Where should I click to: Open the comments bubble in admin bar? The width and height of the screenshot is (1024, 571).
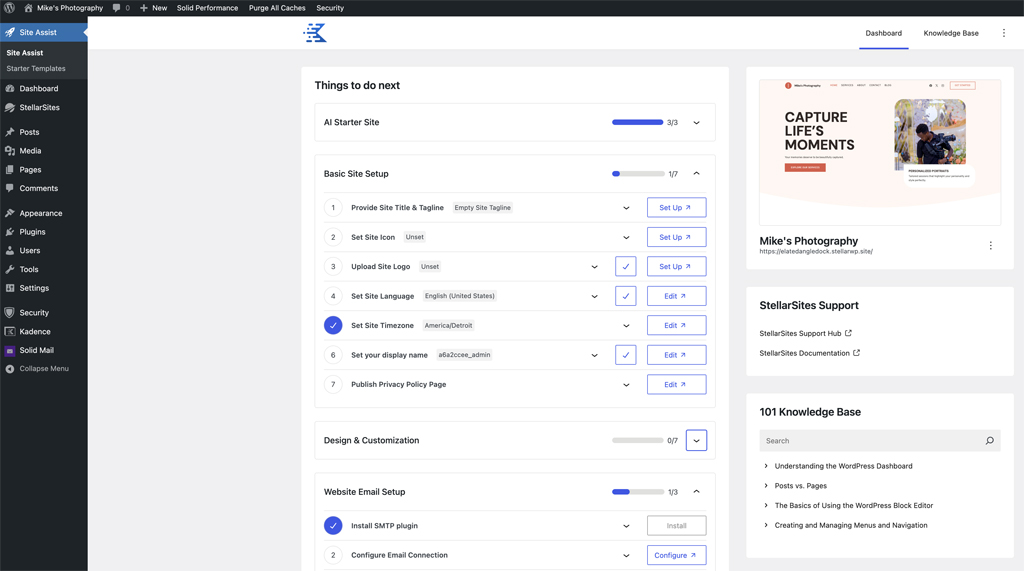click(x=116, y=8)
